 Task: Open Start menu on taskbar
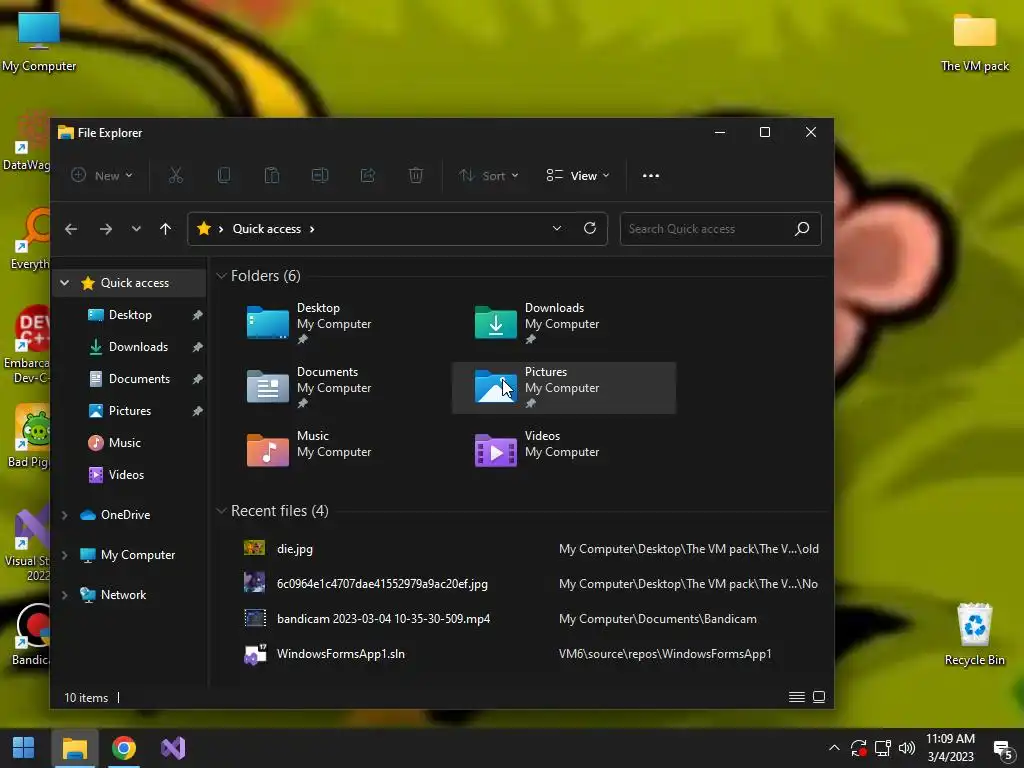[x=24, y=748]
